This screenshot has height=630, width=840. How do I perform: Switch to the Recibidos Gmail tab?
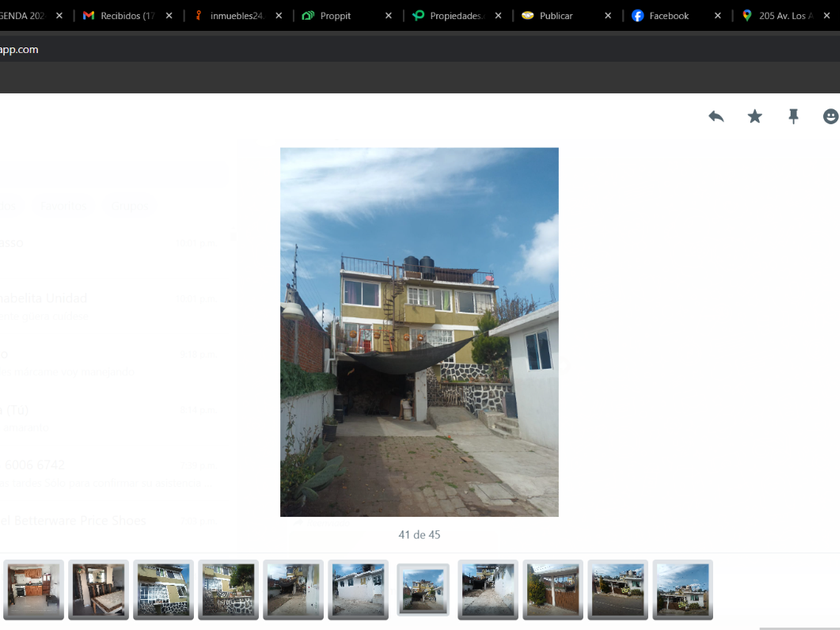click(x=126, y=16)
